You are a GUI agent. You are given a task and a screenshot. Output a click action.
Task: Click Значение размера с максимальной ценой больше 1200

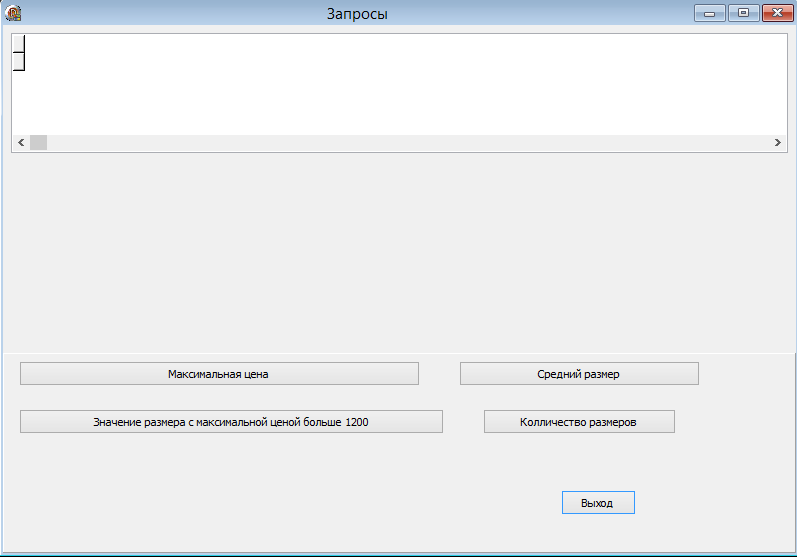(x=231, y=422)
